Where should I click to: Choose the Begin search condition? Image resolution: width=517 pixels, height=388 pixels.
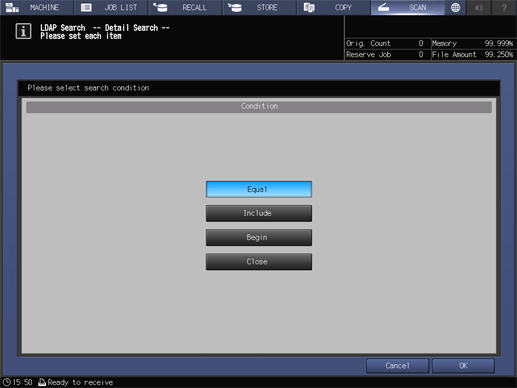click(x=259, y=237)
